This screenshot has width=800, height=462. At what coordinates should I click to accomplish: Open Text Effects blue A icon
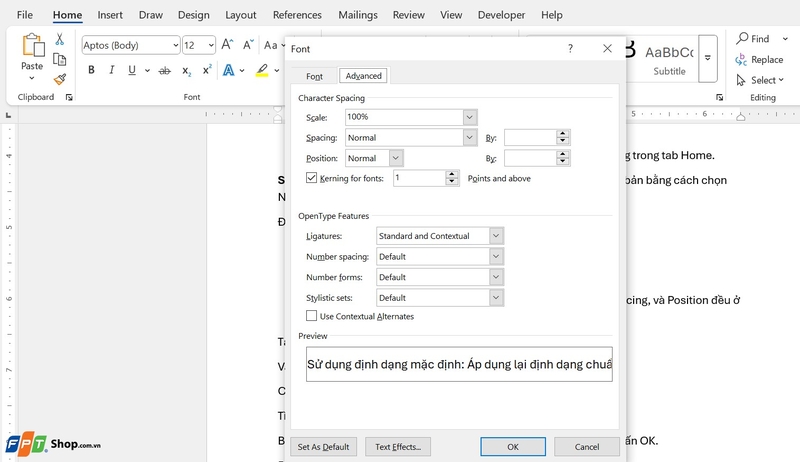coord(229,70)
